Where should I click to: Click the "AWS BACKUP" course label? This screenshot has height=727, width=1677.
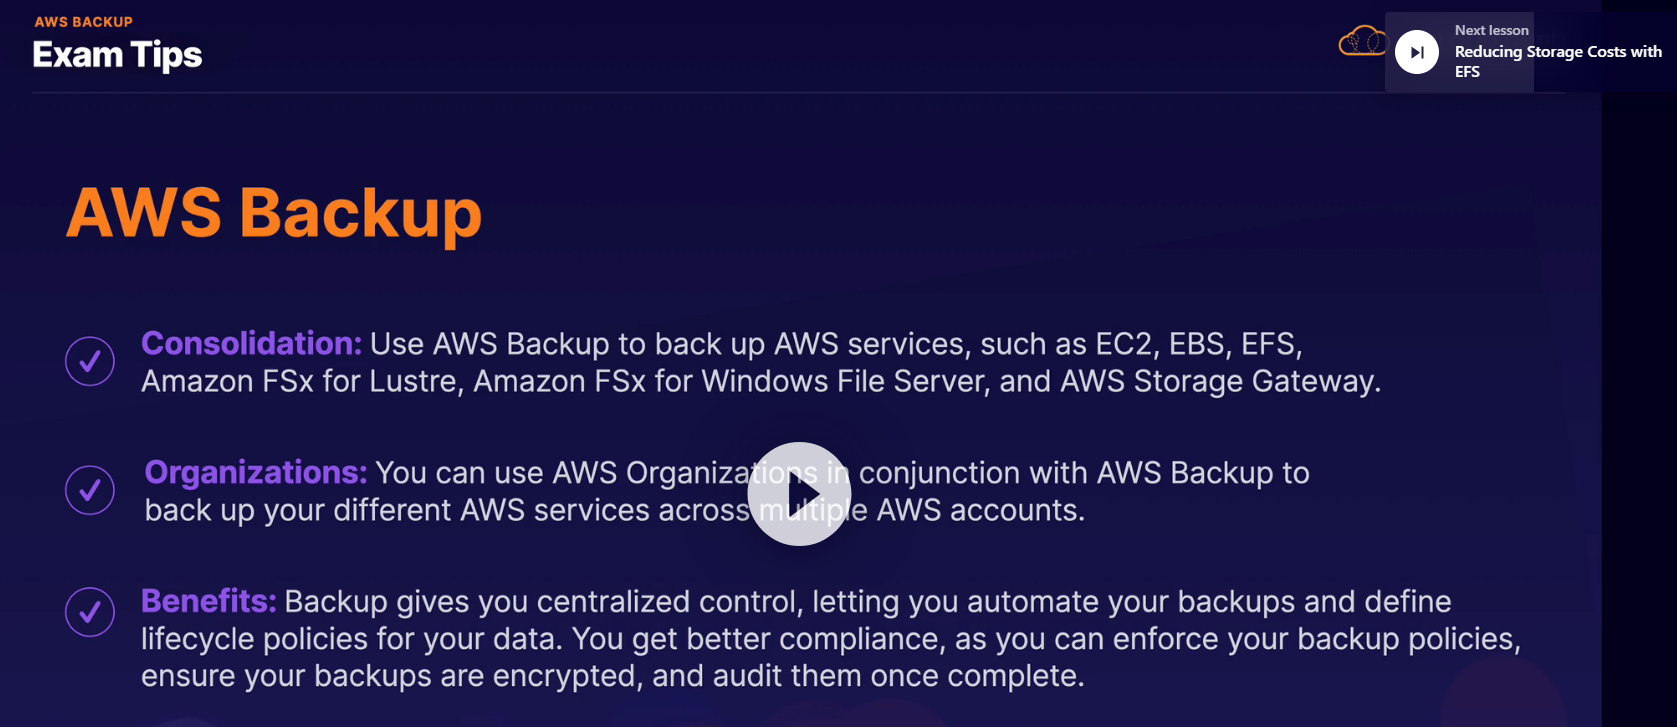tap(83, 21)
